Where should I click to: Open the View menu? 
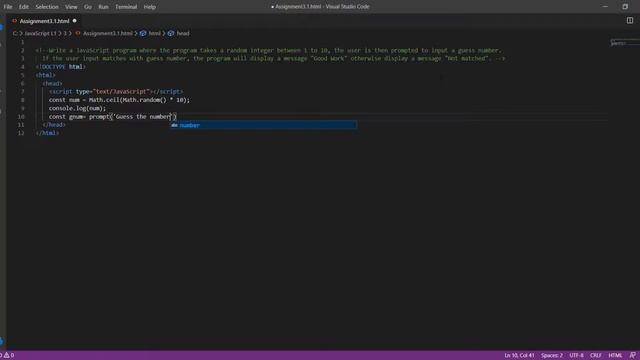coord(71,7)
